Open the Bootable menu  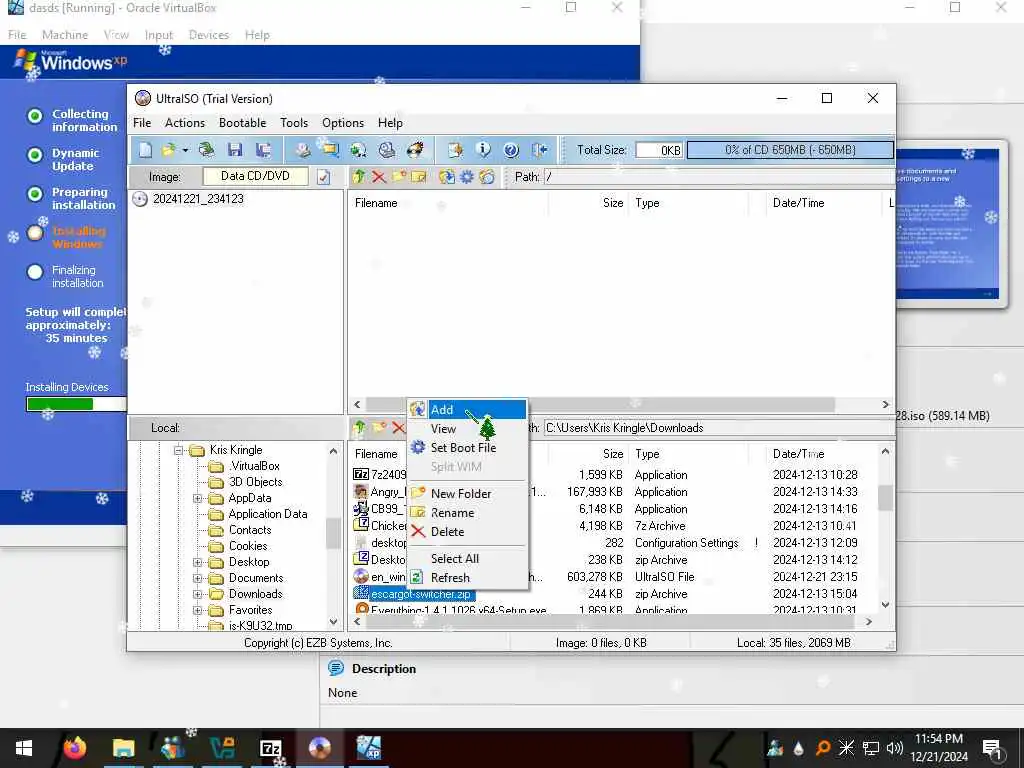click(242, 123)
